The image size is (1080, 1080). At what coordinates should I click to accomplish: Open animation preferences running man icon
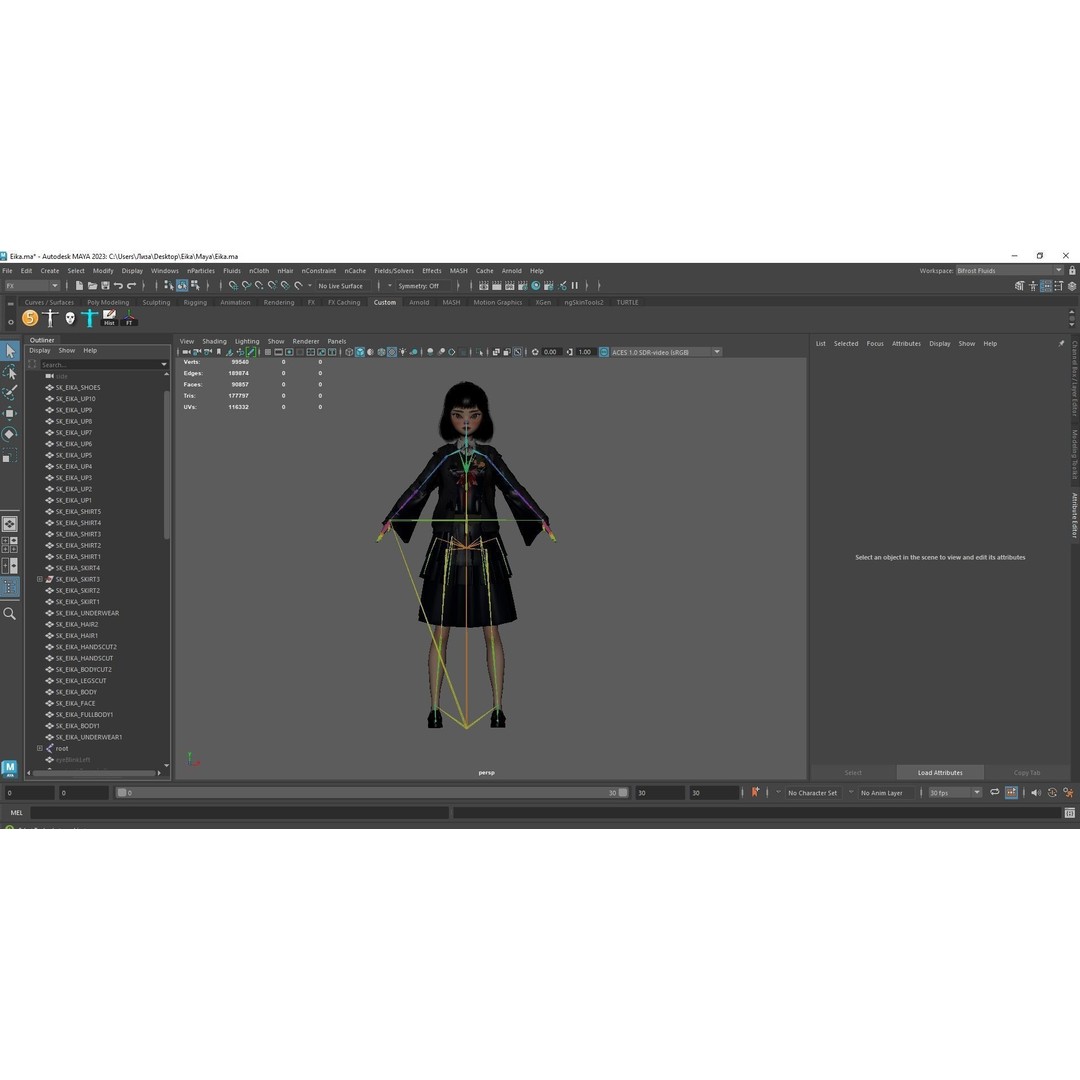(x=1068, y=793)
